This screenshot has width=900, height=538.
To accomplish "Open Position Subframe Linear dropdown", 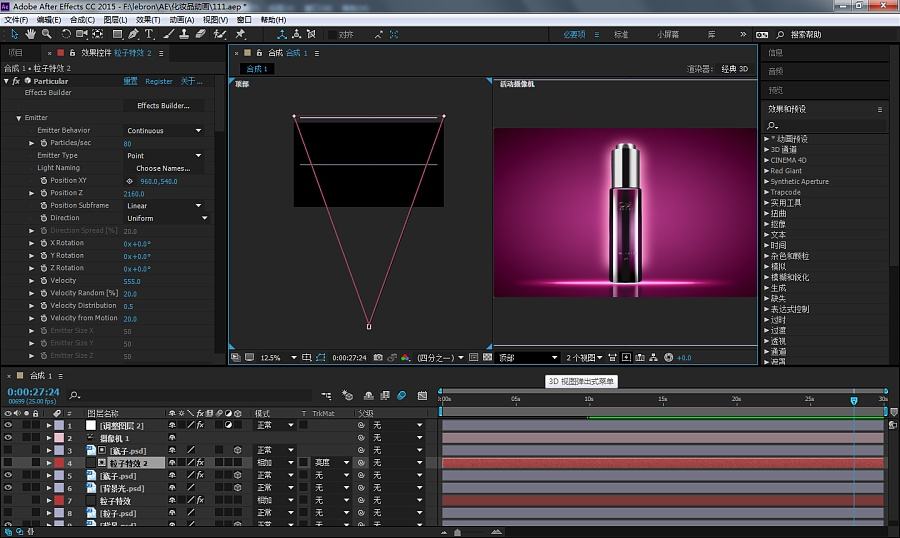I will 164,206.
